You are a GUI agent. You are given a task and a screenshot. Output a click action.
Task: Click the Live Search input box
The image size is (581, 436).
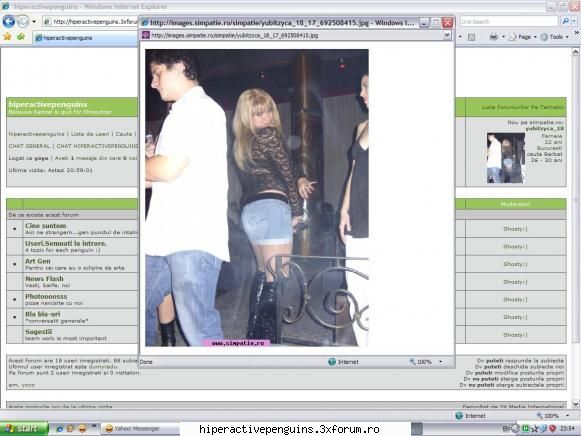click(x=509, y=21)
